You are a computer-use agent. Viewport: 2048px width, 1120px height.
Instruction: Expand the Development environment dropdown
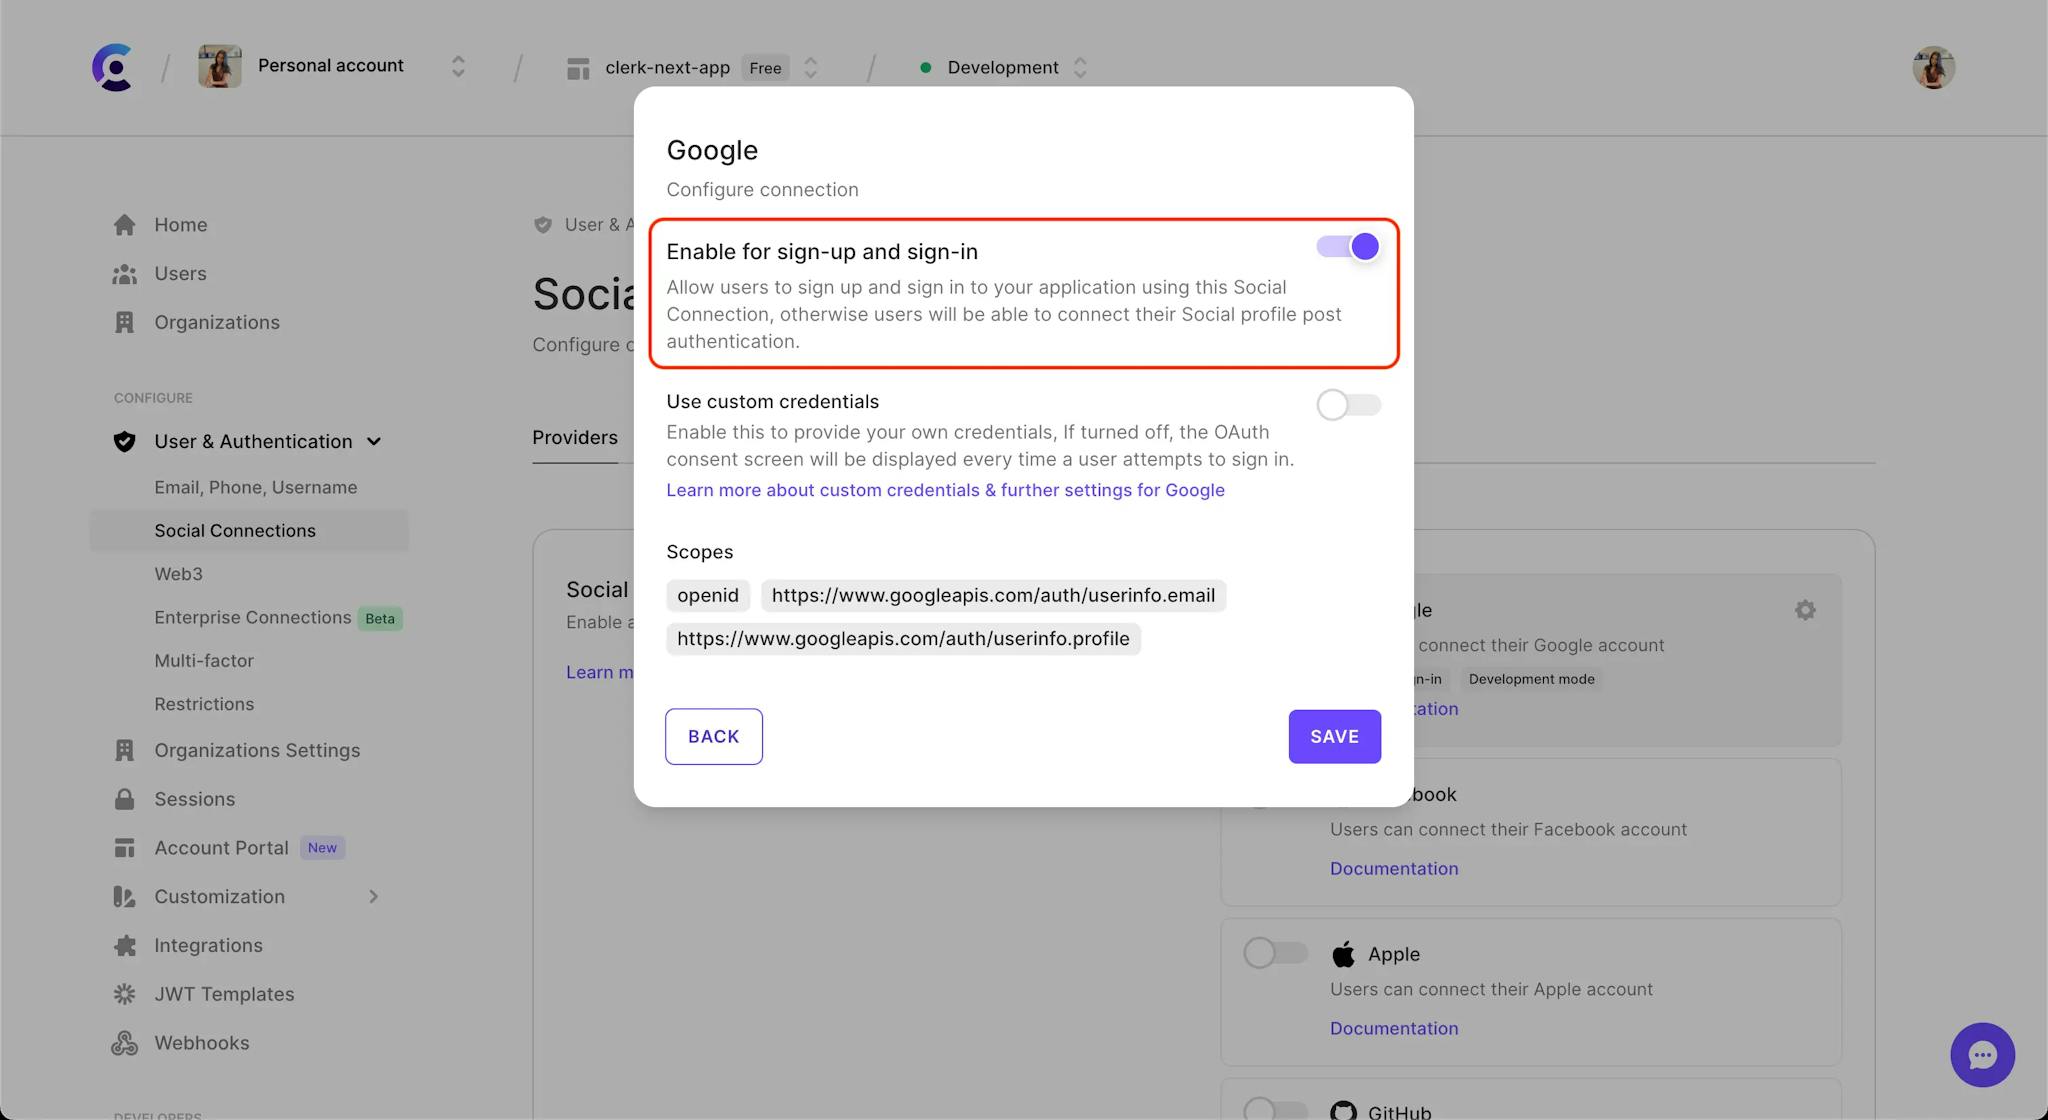coord(1081,66)
